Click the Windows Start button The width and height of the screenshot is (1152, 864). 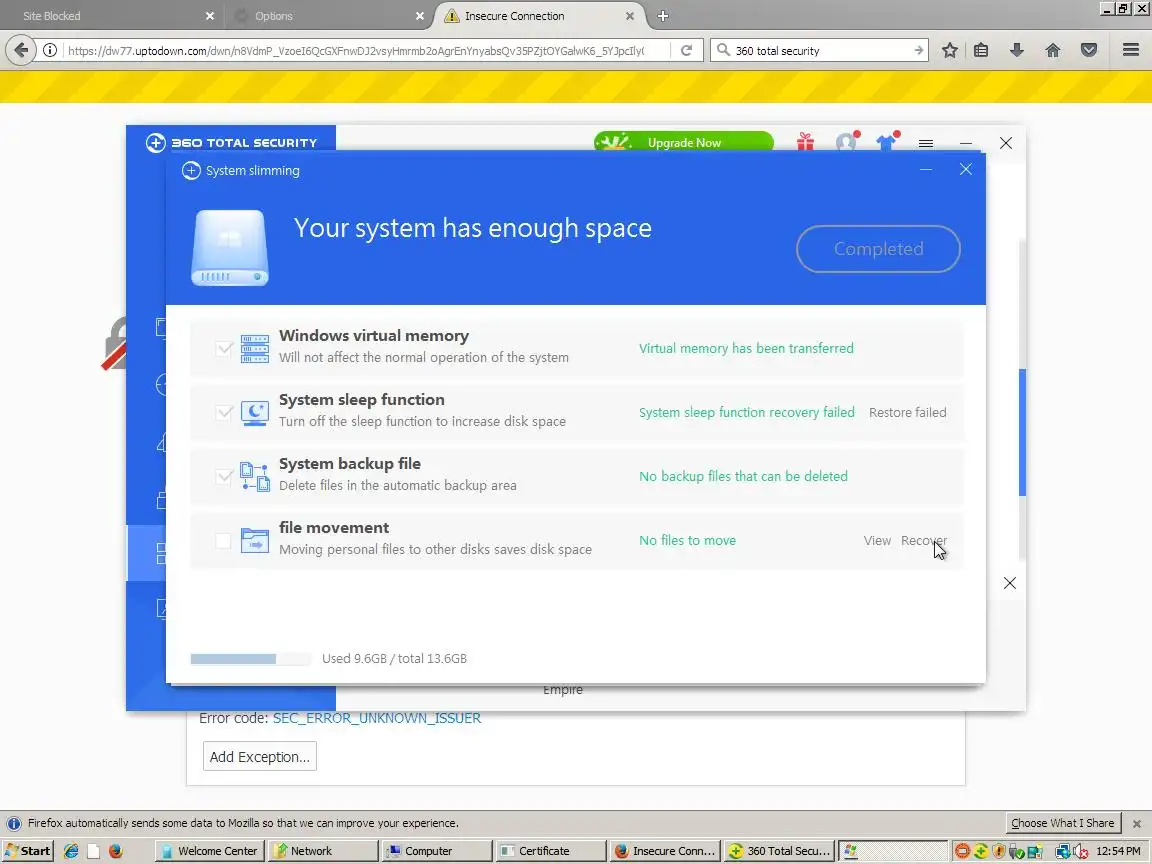tap(27, 851)
